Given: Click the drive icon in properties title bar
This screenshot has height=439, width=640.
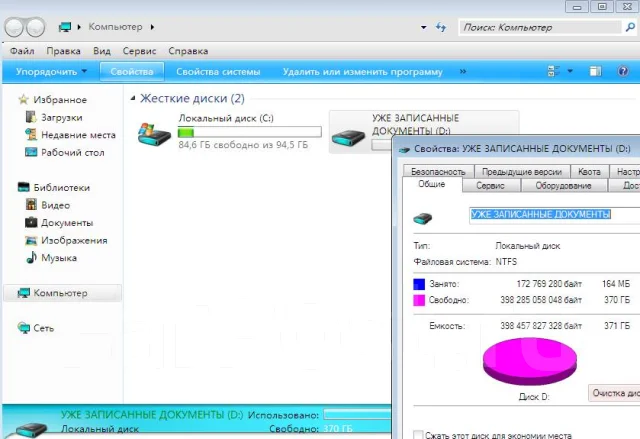Looking at the screenshot, I should (404, 149).
